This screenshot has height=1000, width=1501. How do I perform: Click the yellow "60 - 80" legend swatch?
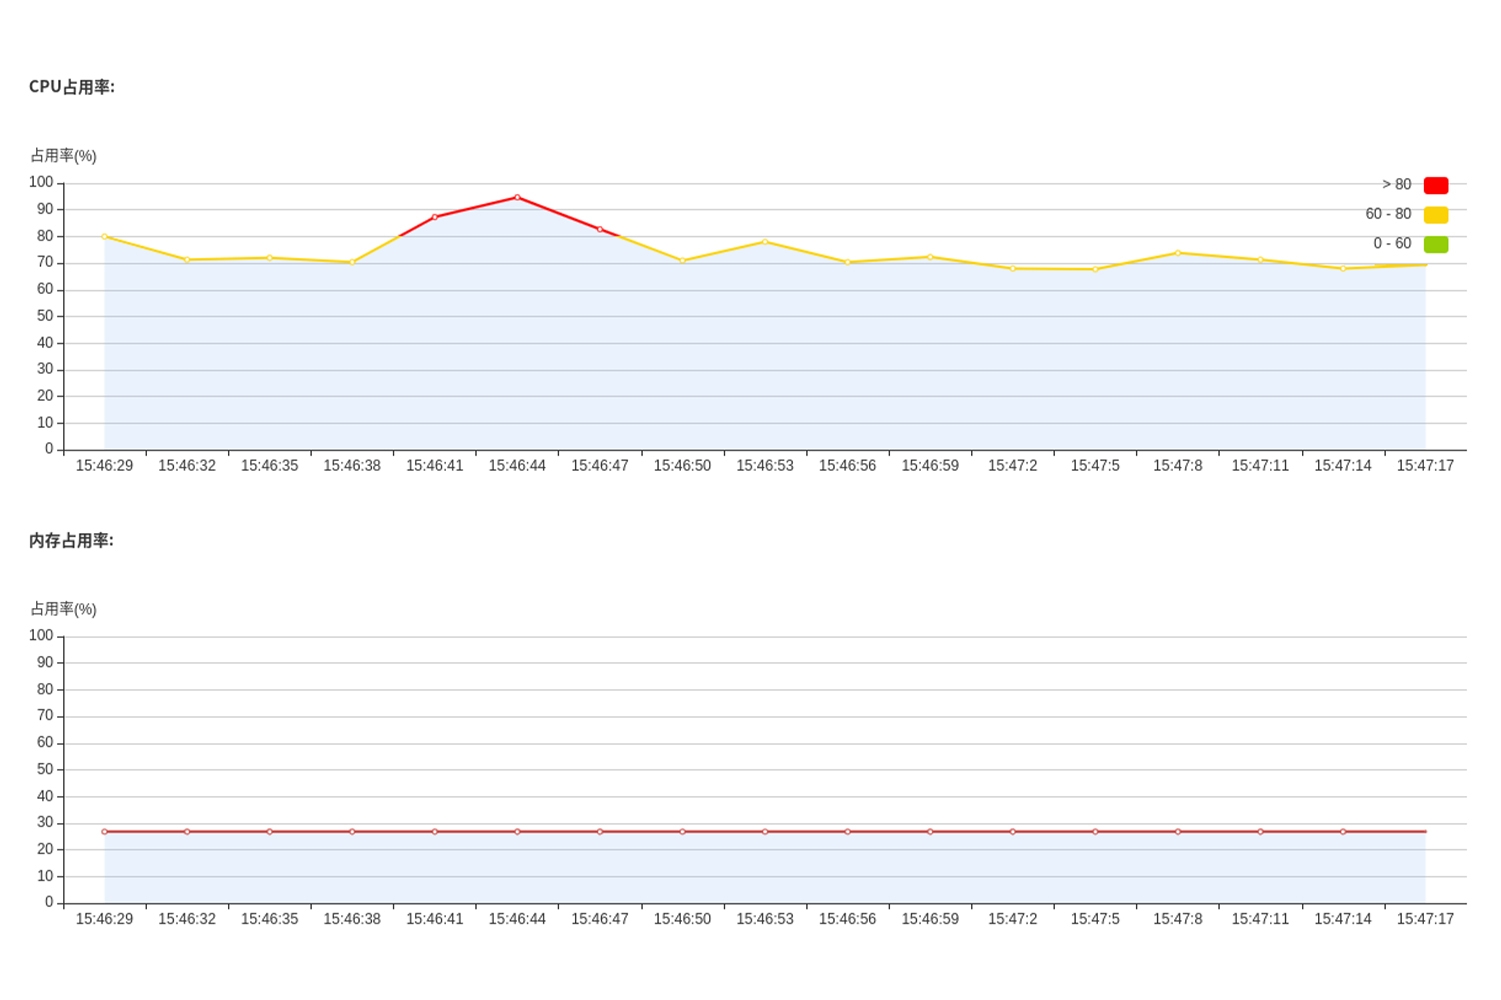pos(1435,214)
